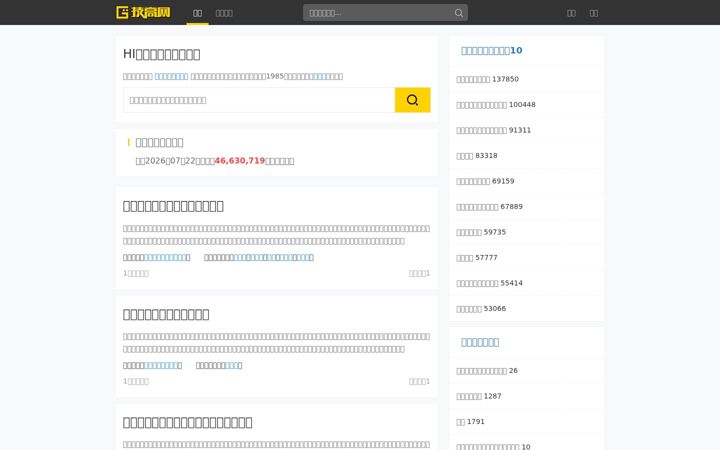
Task: Open the sidebar row with count 26
Action: pyautogui.click(x=526, y=371)
